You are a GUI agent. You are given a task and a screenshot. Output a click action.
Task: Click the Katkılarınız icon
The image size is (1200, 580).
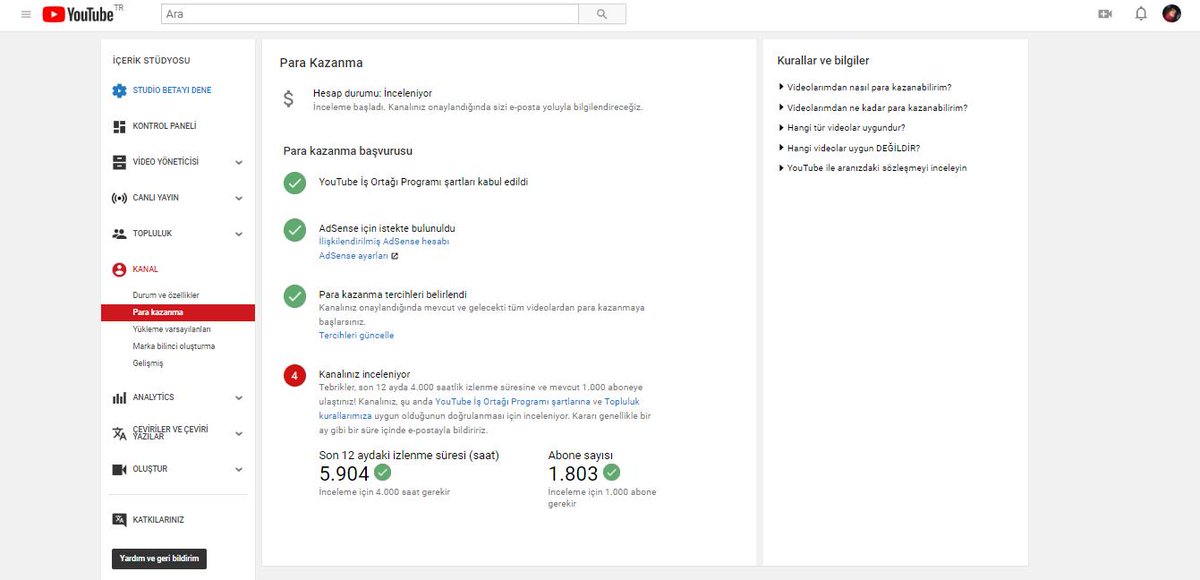119,520
